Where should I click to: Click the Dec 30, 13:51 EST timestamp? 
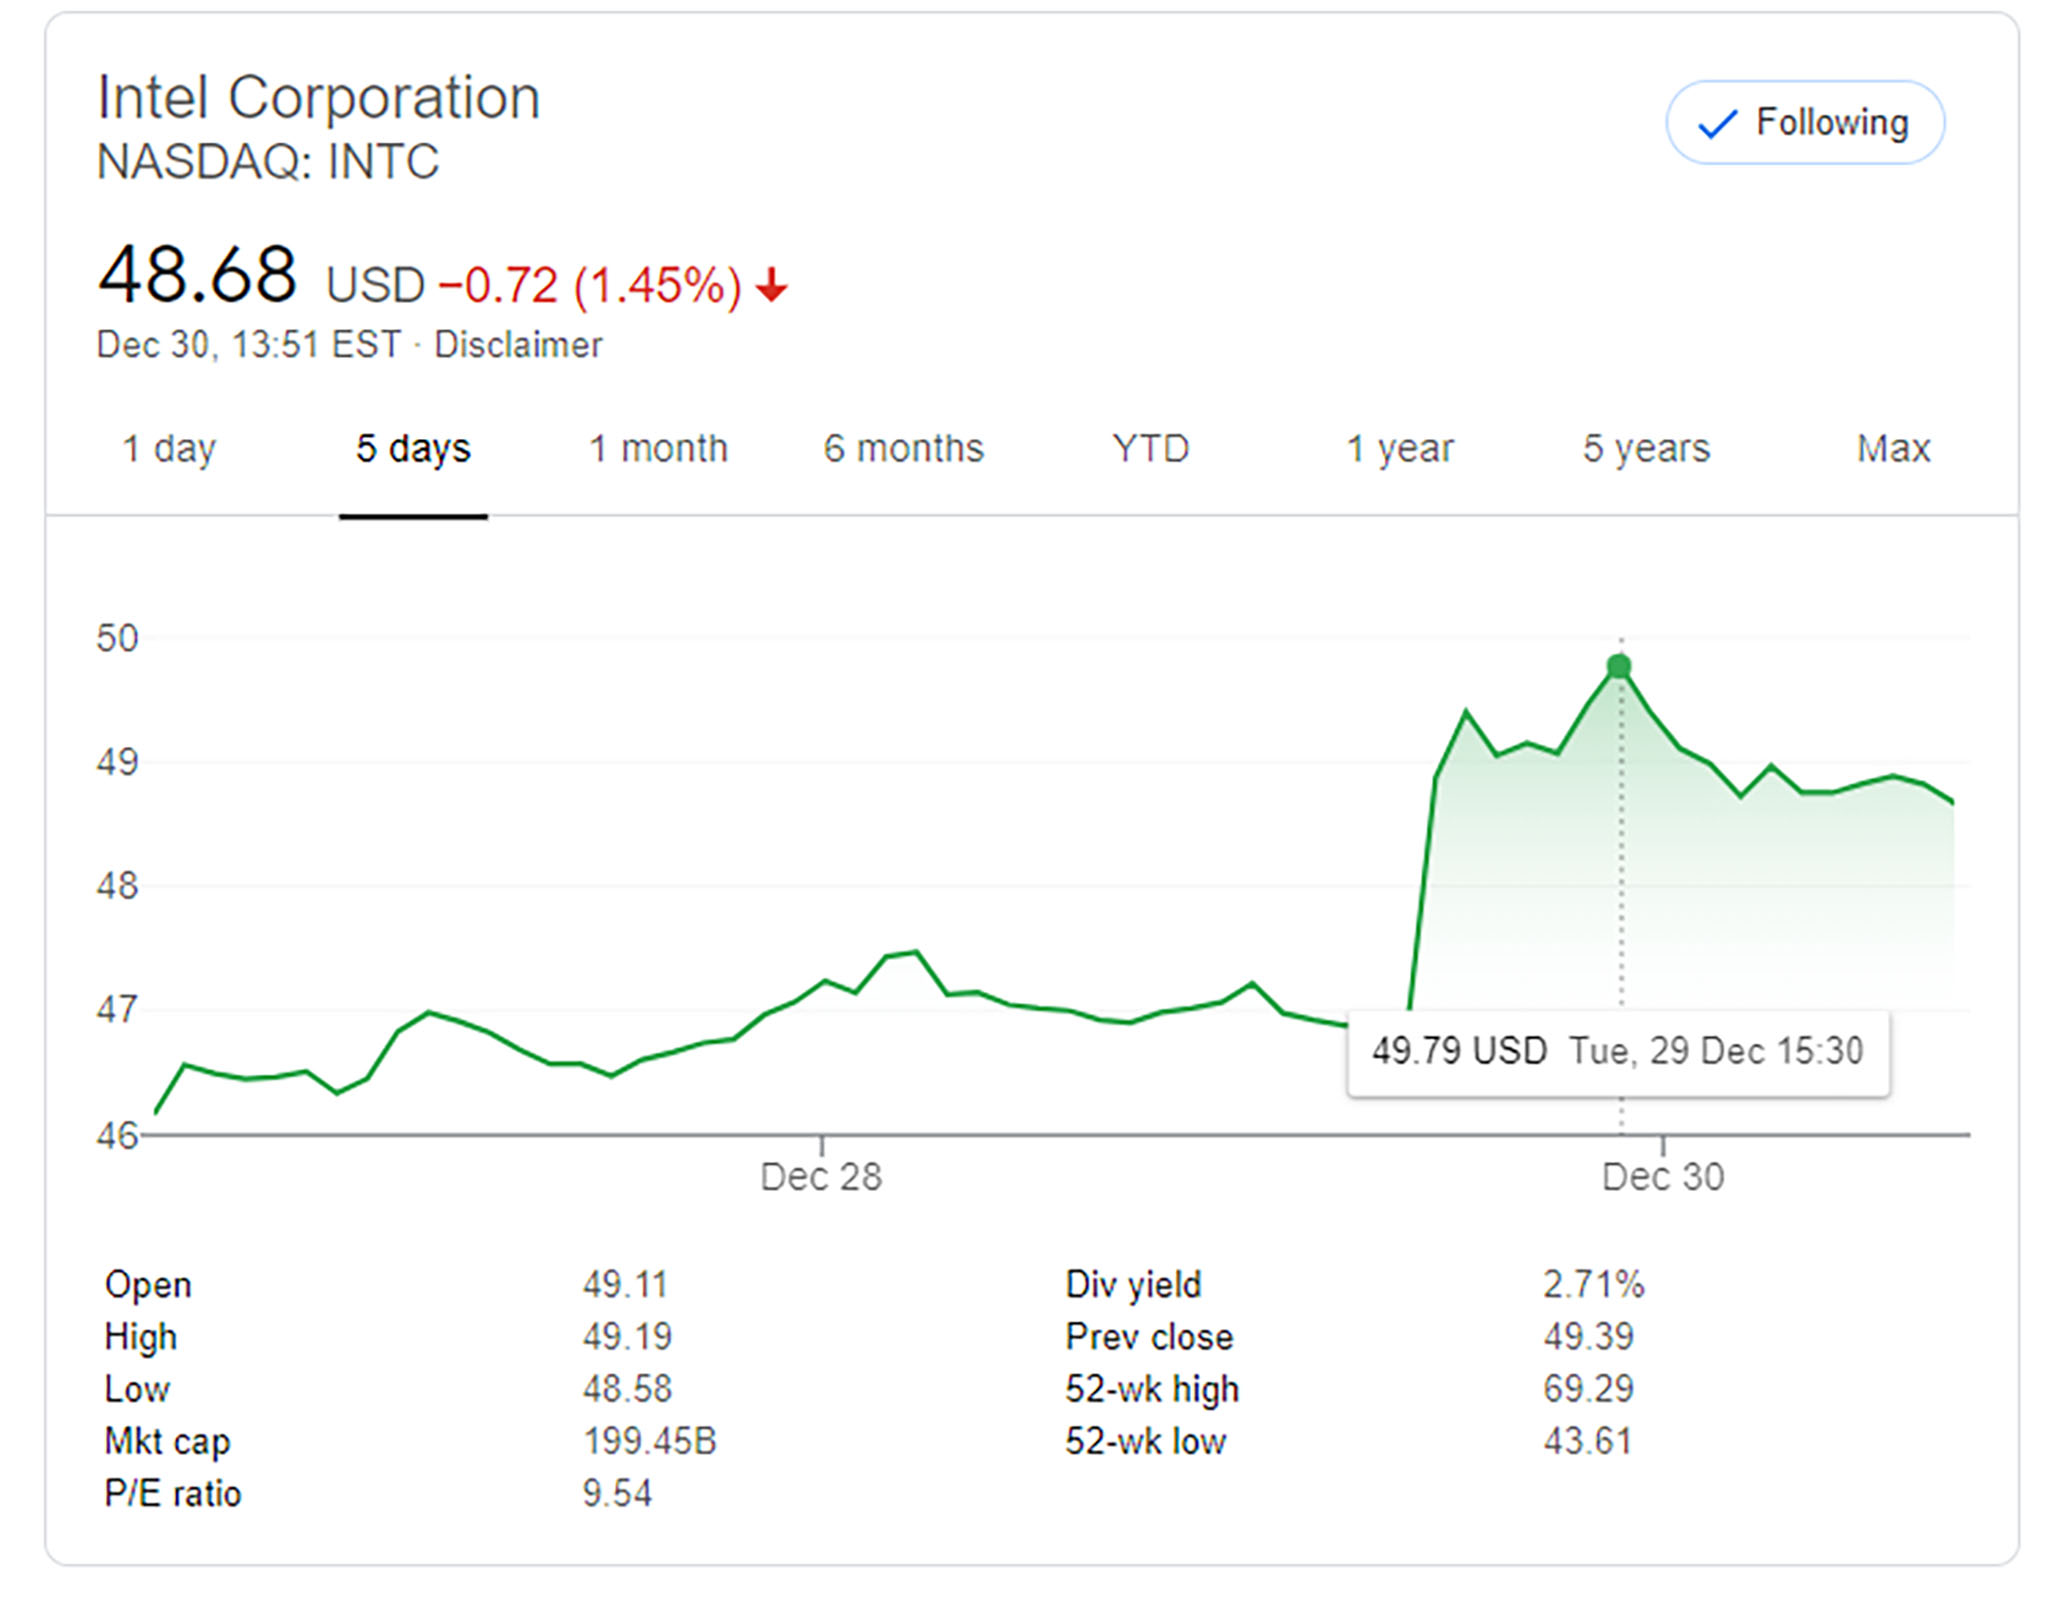point(248,345)
